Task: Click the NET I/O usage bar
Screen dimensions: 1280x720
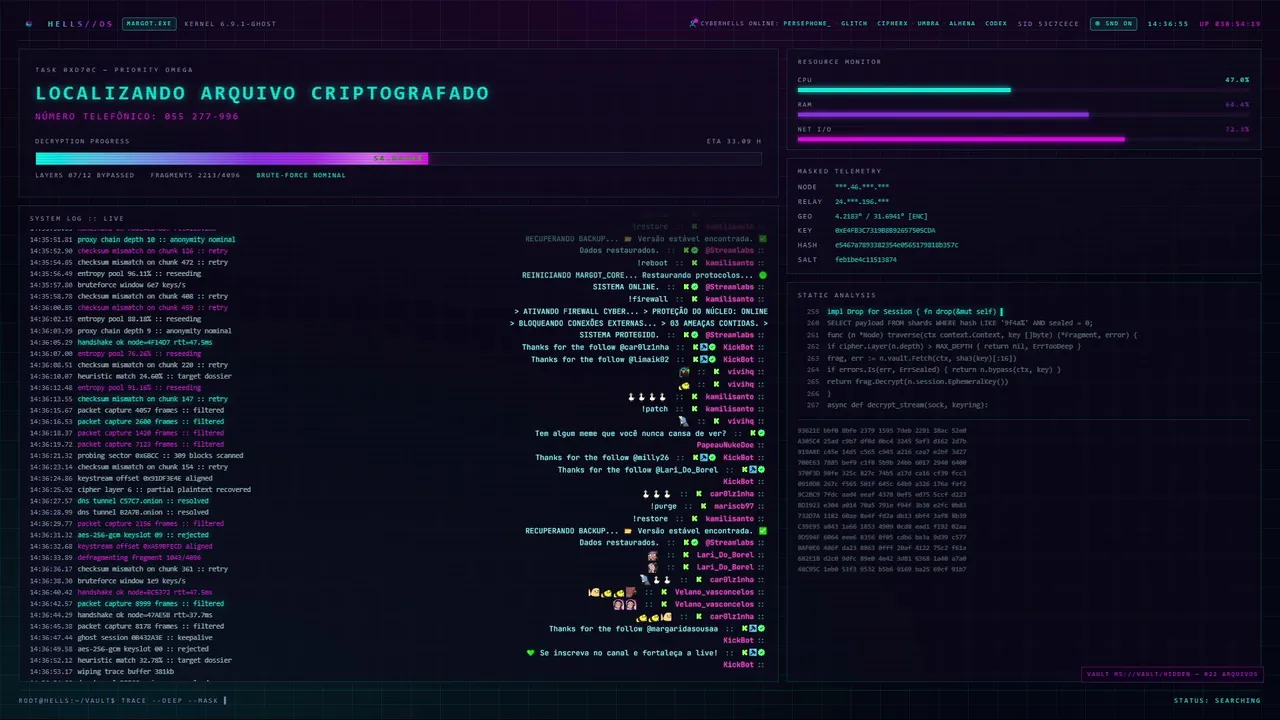Action: (1023, 139)
